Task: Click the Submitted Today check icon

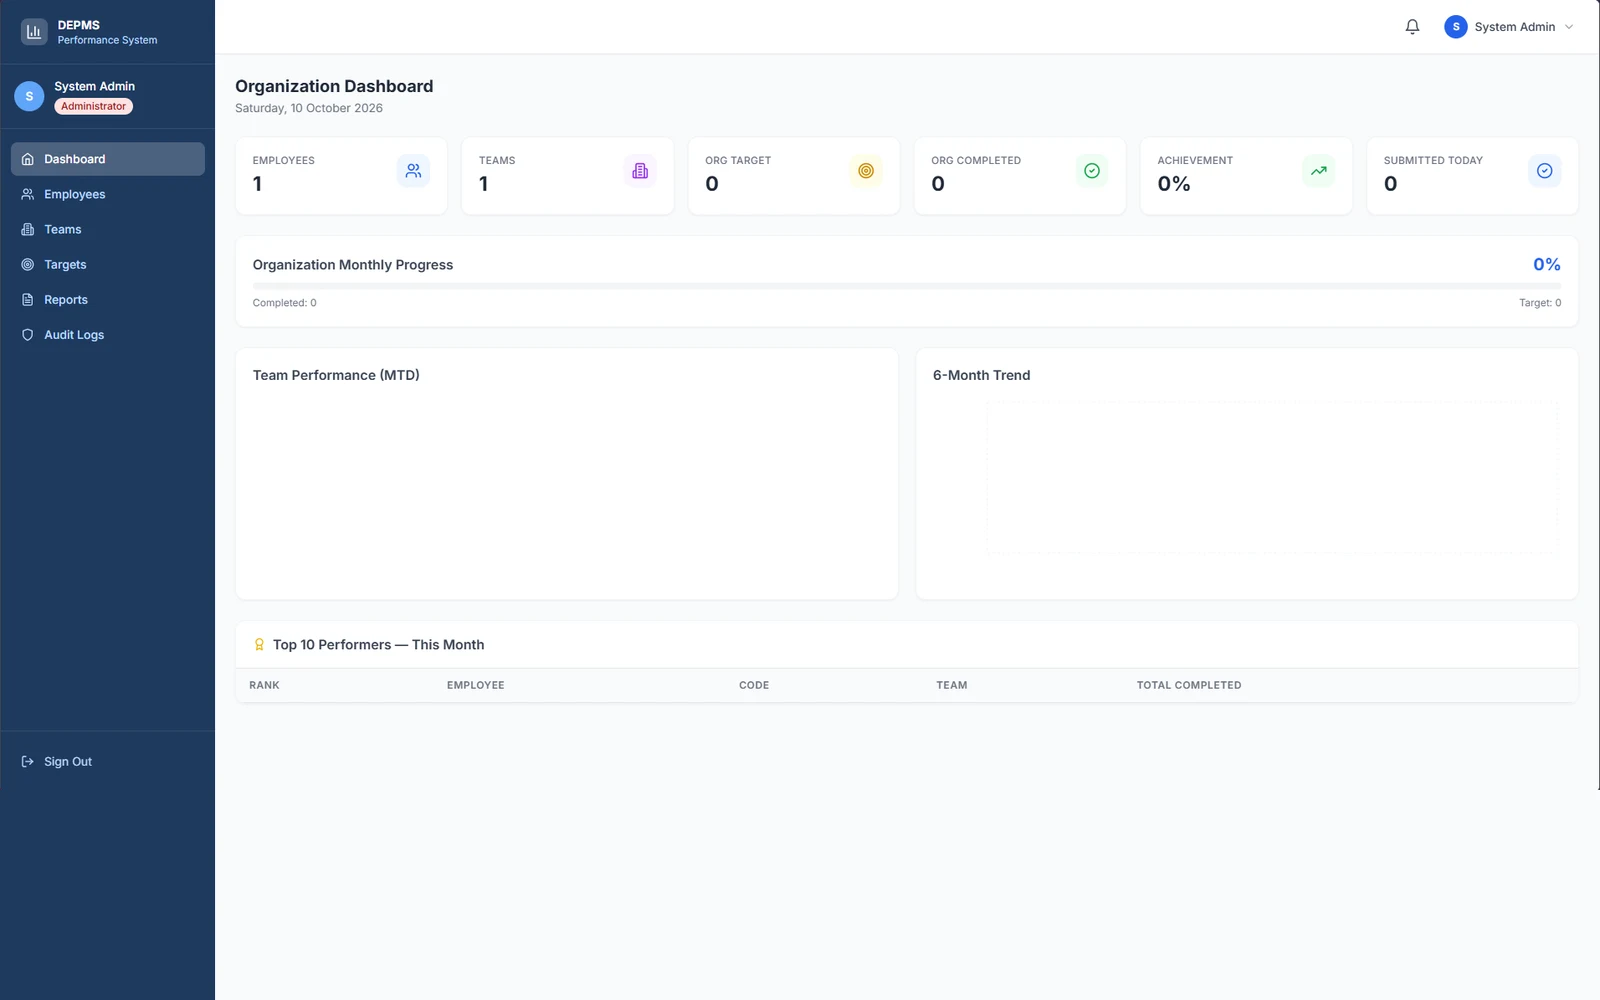Action: [1545, 171]
